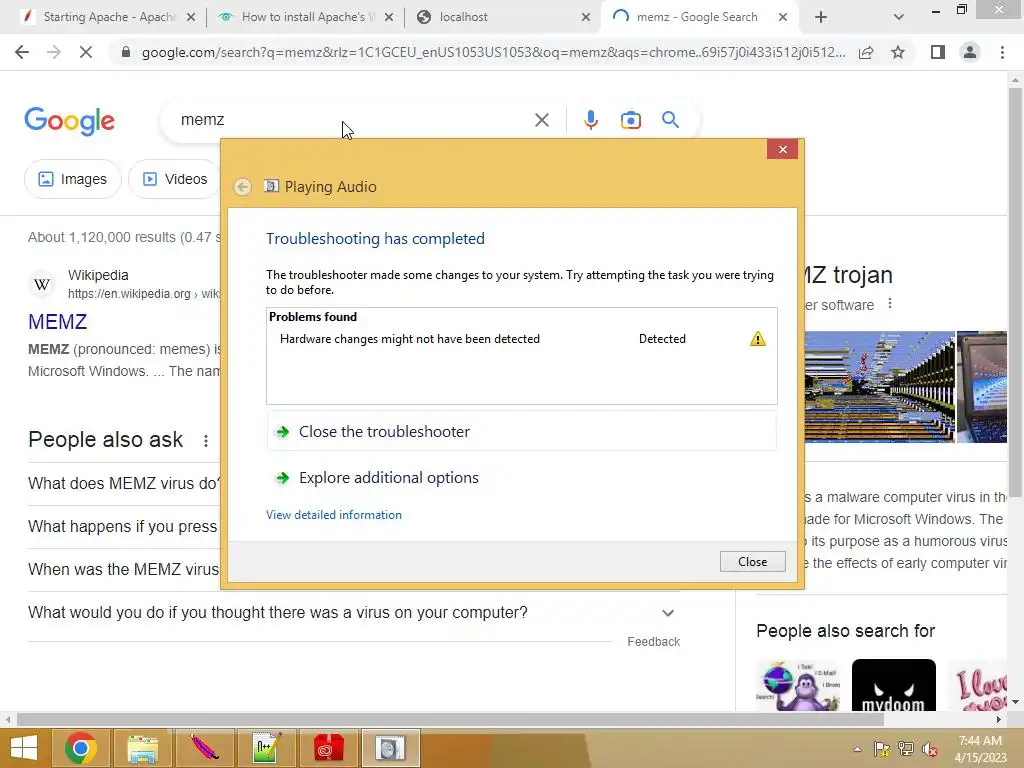
Task: Click the Chrome forward navigation arrow
Action: [54, 52]
